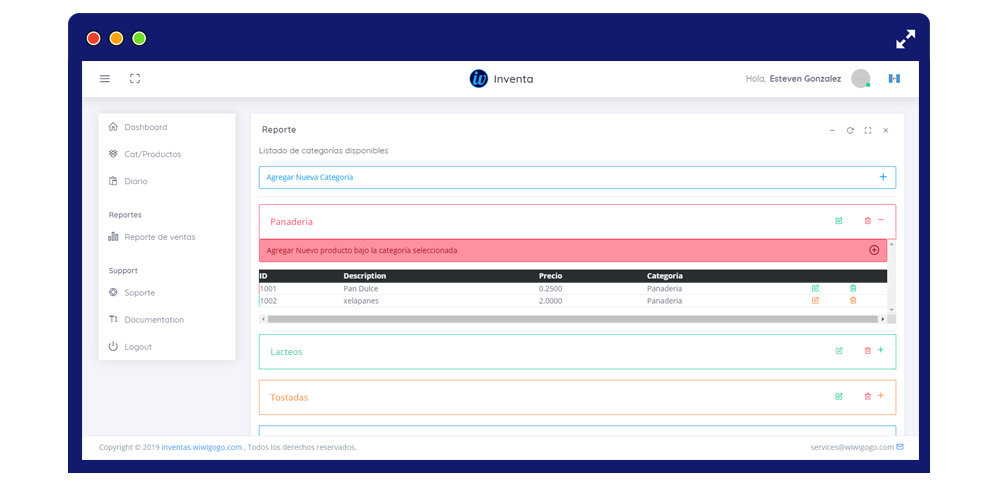Delete the Panaderia category with trash icon
This screenshot has height=488, width=1000.
(x=867, y=221)
